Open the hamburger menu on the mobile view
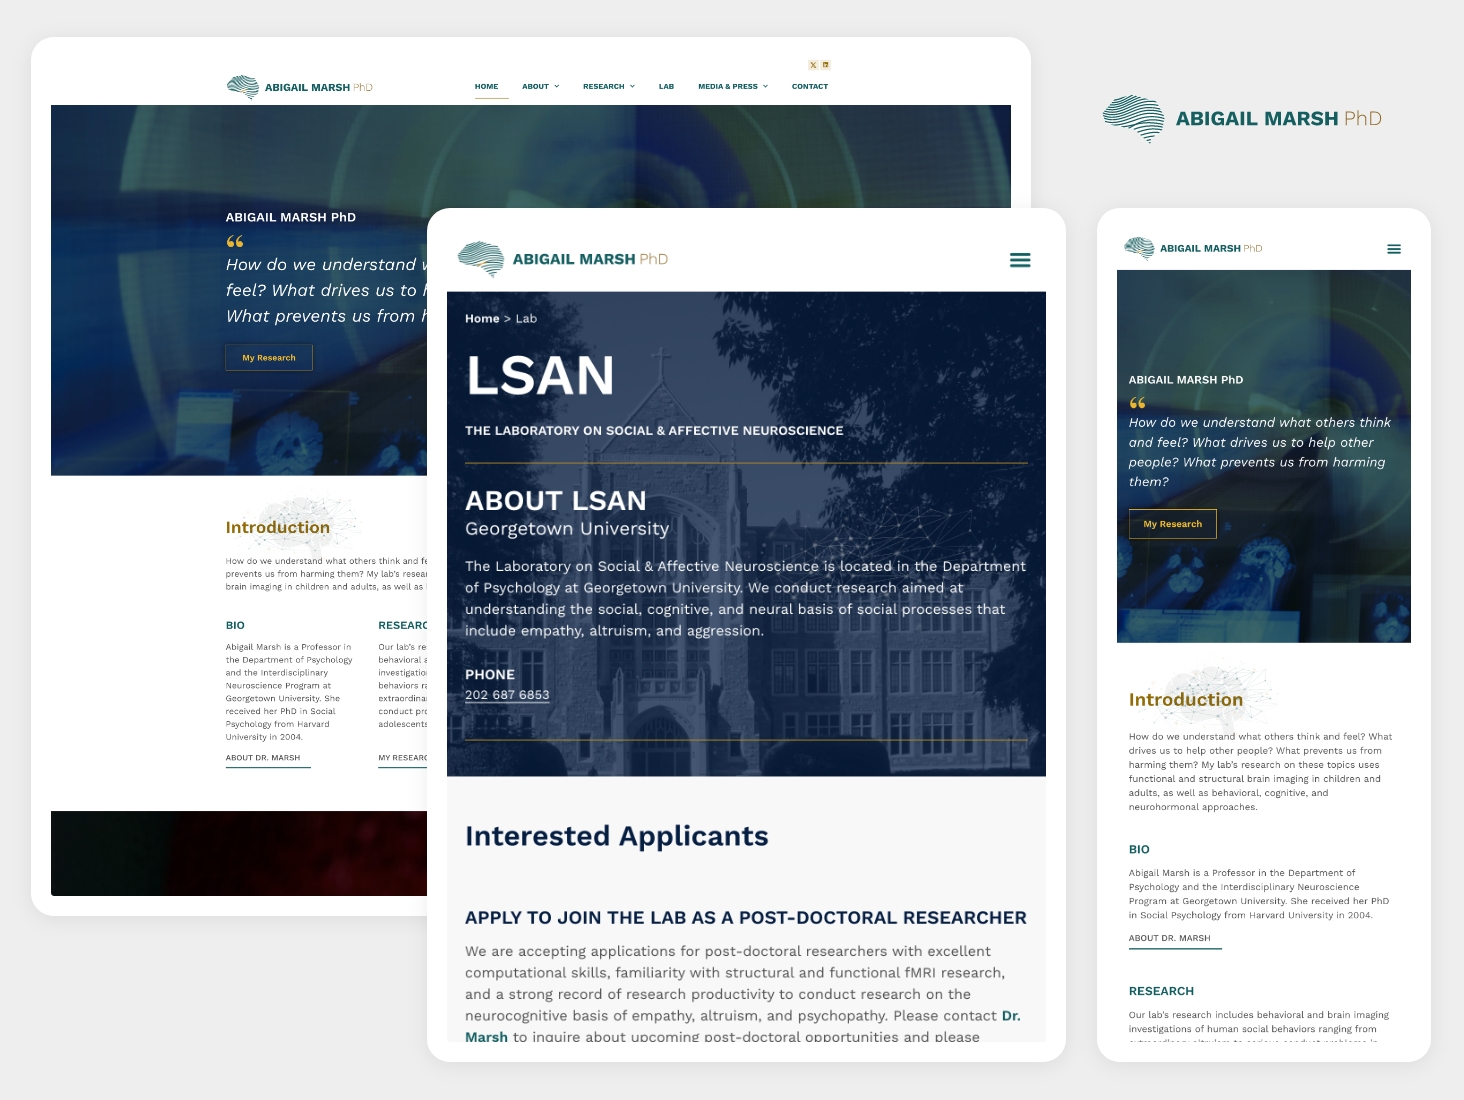Image resolution: width=1464 pixels, height=1100 pixels. 1394,249
